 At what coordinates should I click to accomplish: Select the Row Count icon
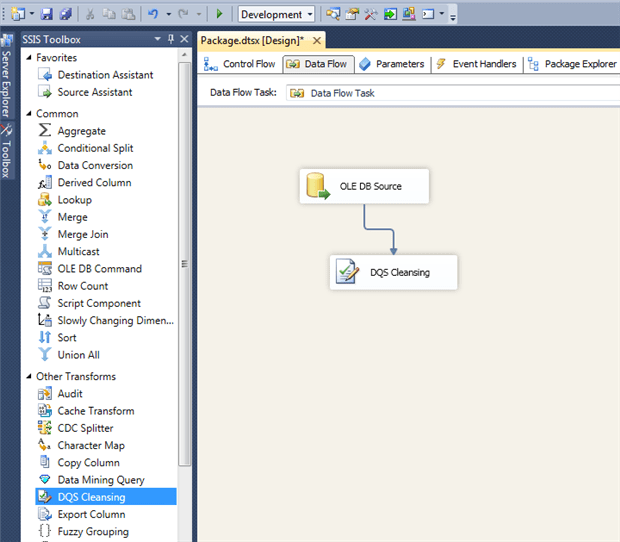45,286
